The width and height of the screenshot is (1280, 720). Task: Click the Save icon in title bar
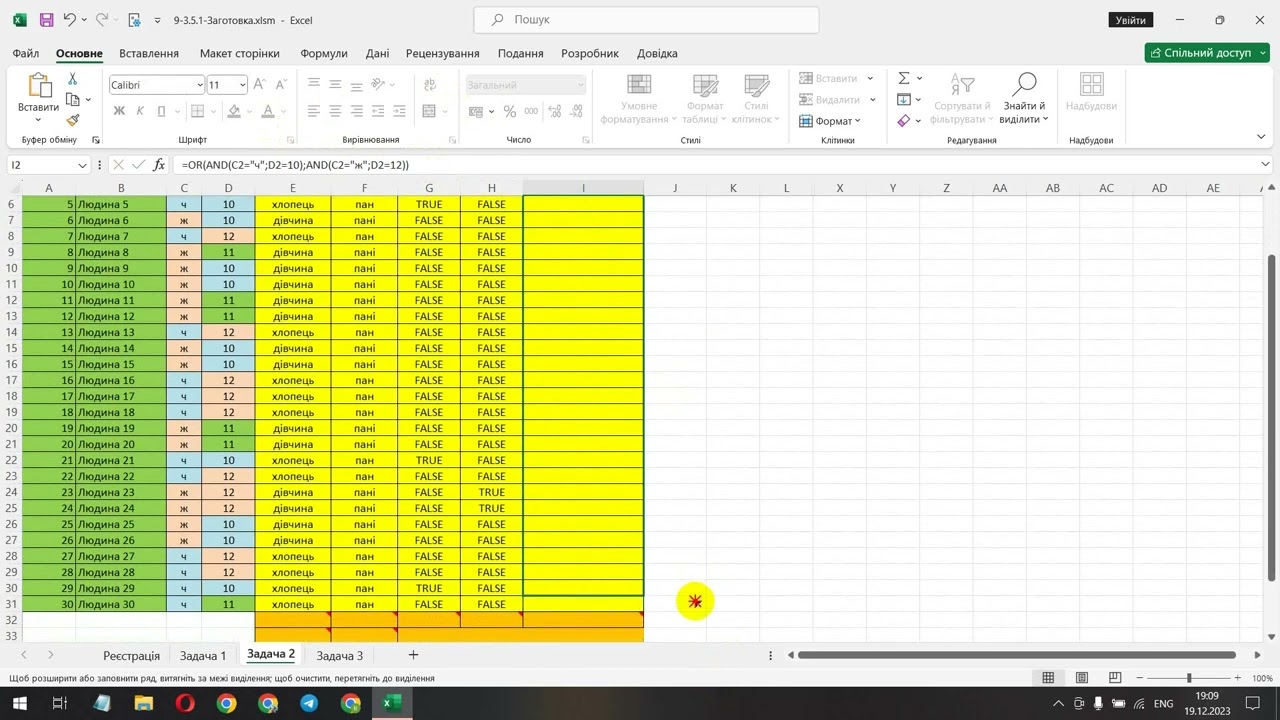[46, 20]
